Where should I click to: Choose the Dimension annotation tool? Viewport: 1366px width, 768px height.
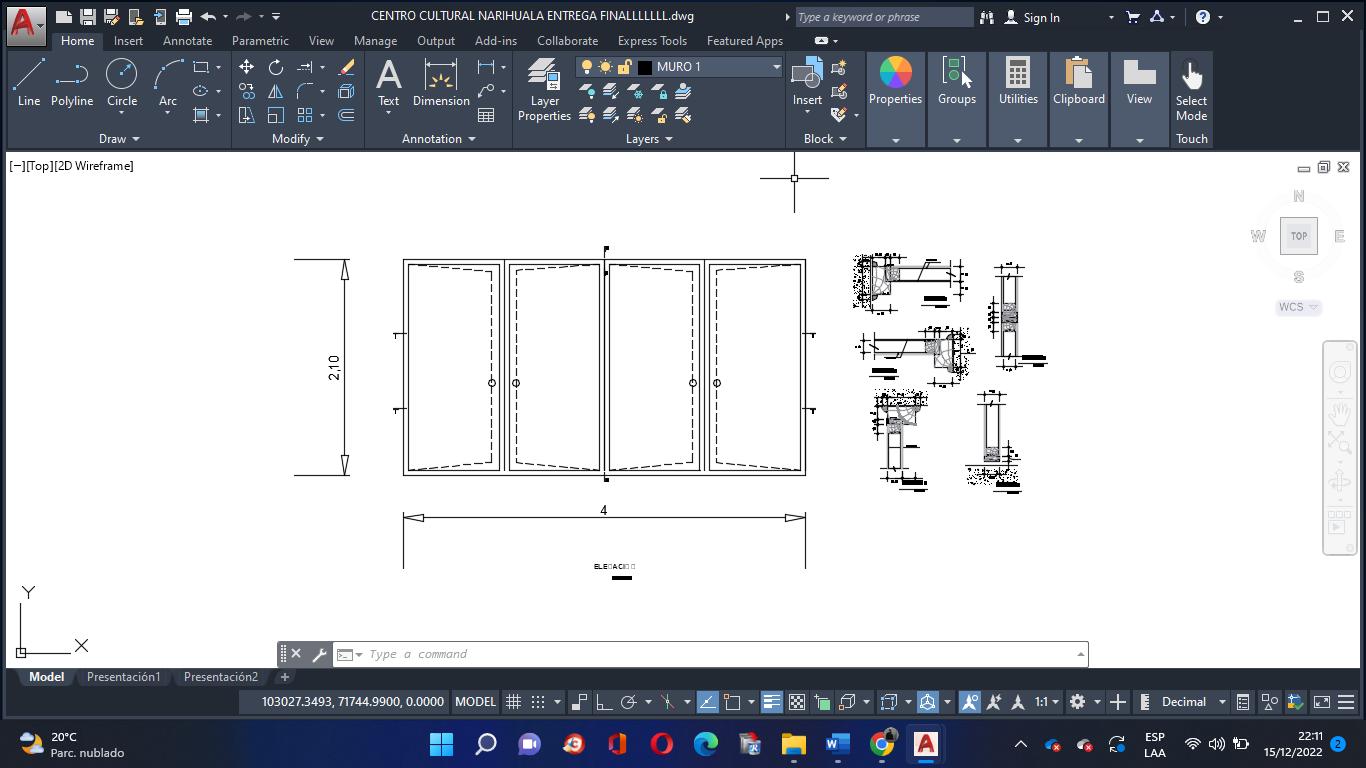click(x=441, y=82)
